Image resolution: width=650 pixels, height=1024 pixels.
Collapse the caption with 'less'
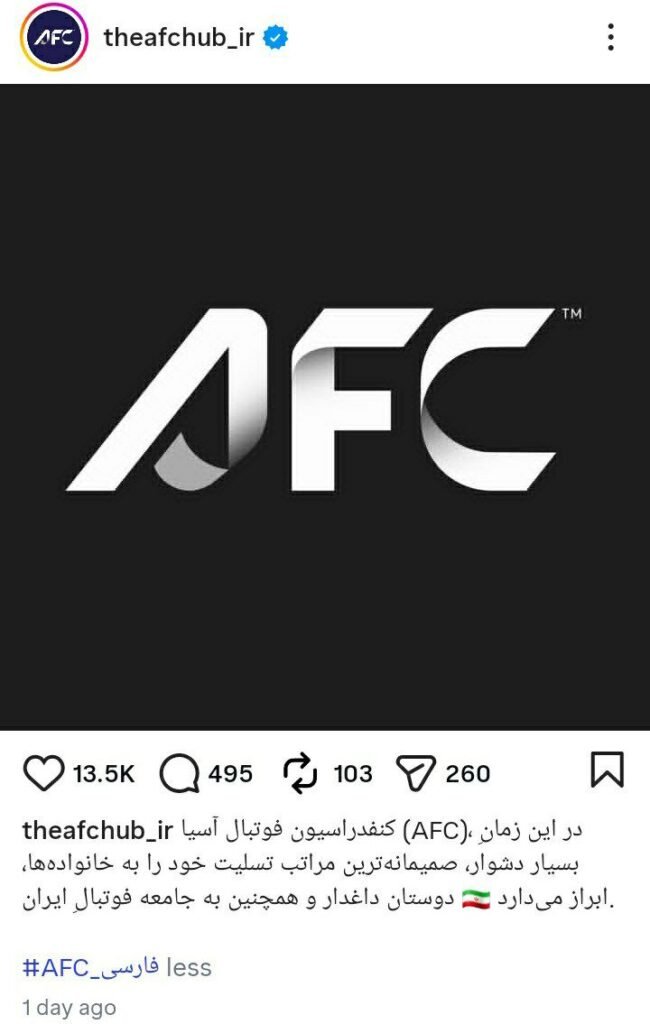189,967
